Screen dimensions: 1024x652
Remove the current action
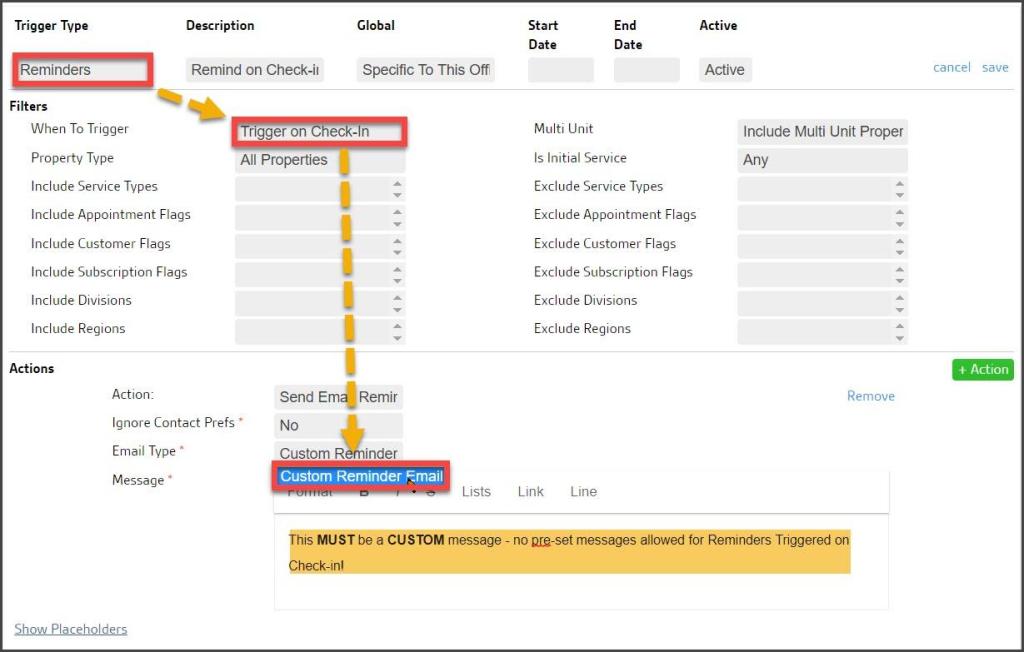pyautogui.click(x=870, y=396)
